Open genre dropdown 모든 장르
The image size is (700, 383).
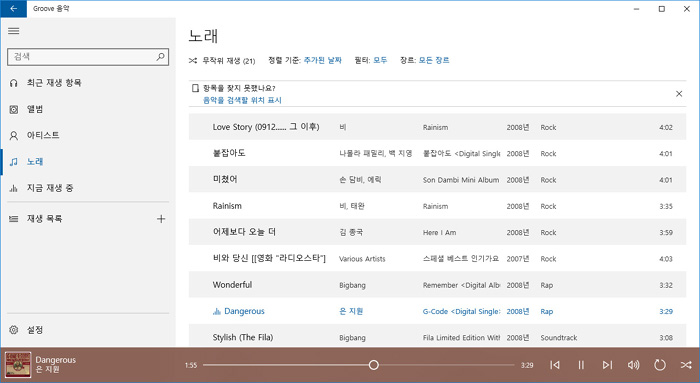pyautogui.click(x=434, y=60)
